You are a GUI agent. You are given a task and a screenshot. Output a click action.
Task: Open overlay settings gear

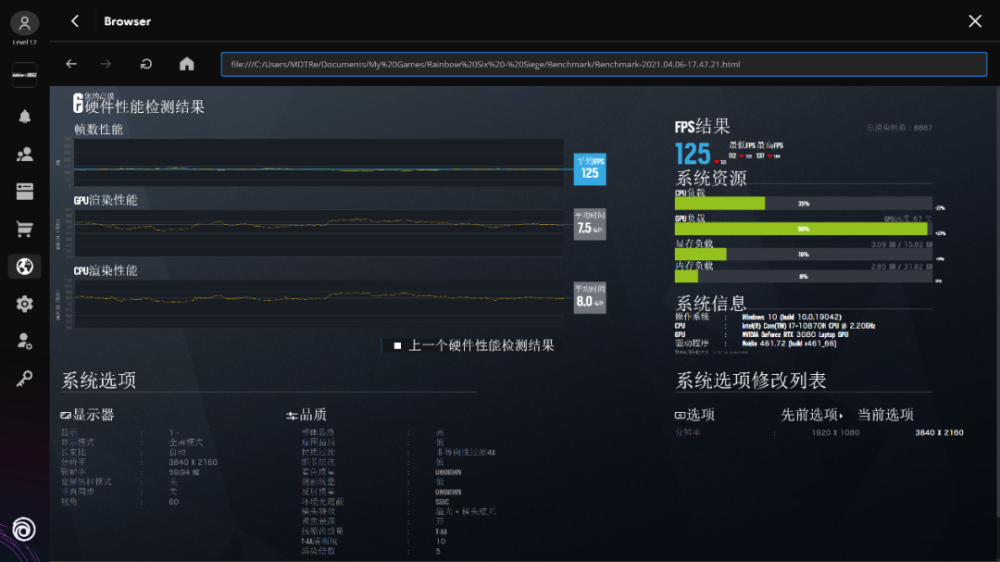tap(24, 304)
